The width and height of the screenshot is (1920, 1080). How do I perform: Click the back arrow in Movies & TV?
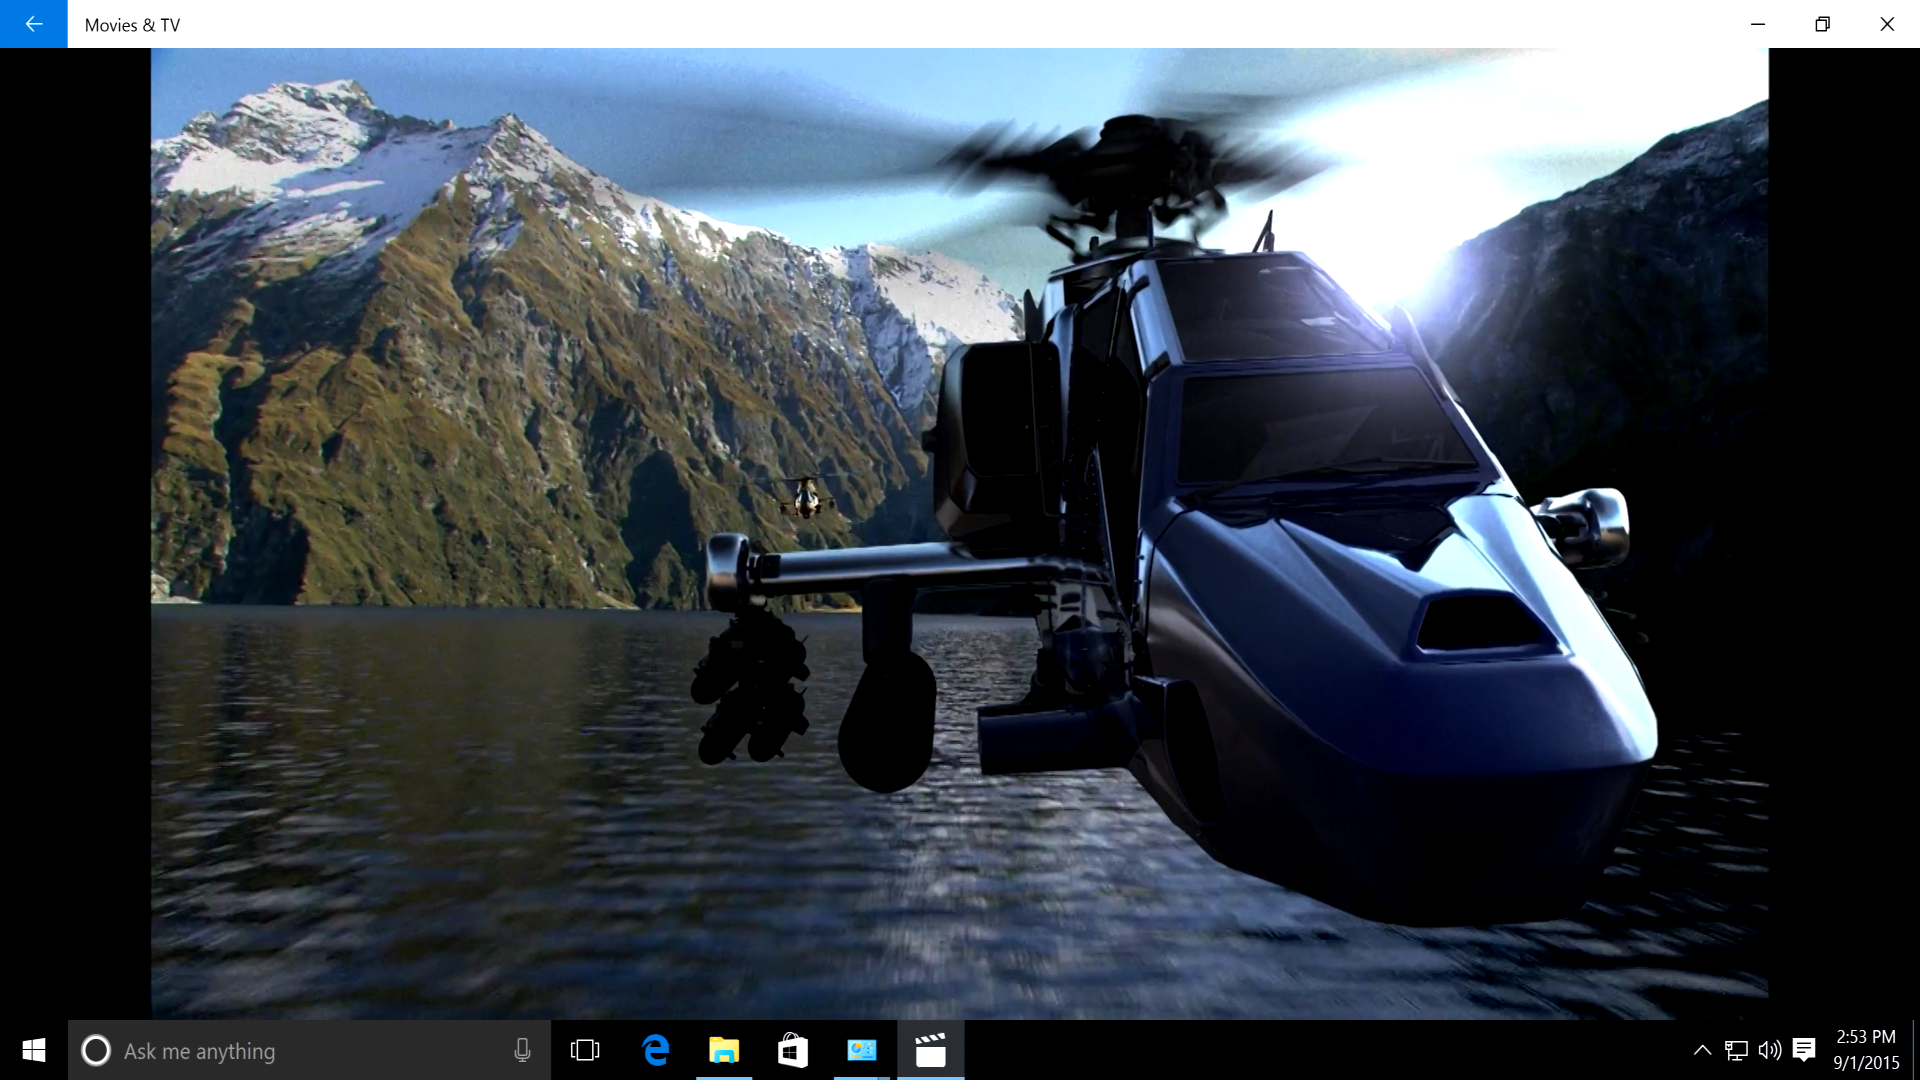(33, 24)
